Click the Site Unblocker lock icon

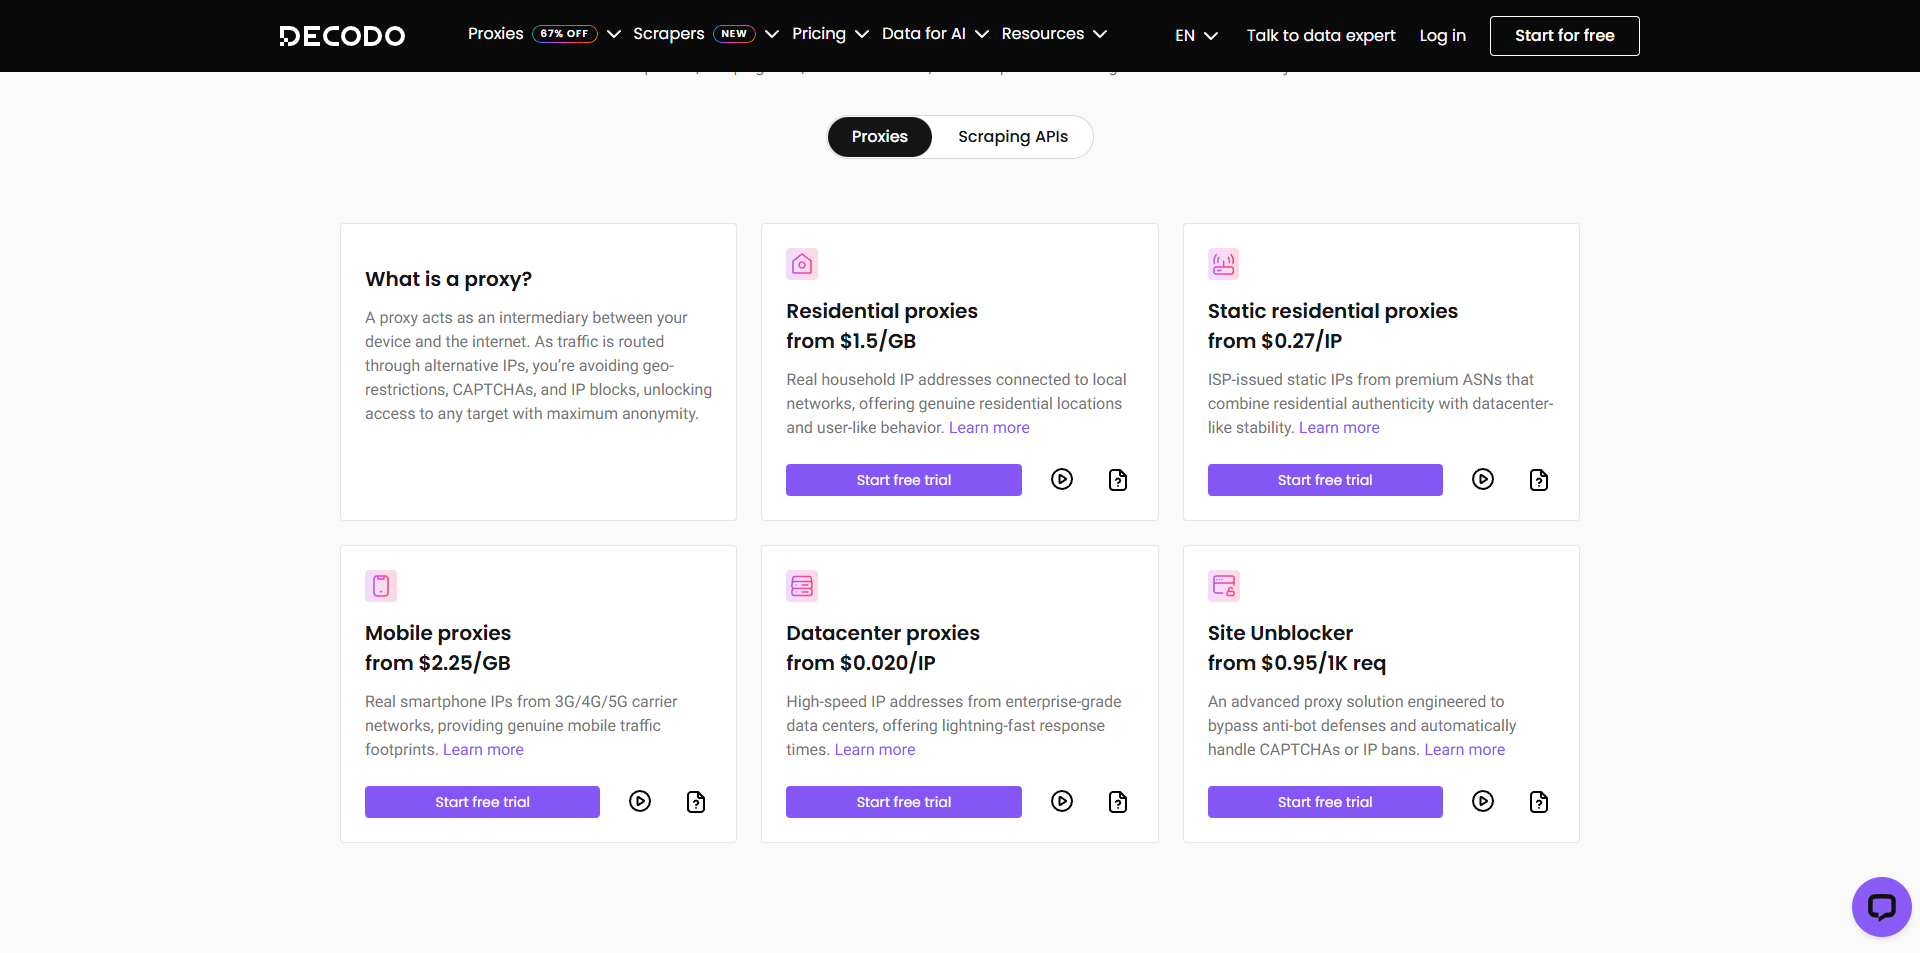coord(1223,586)
